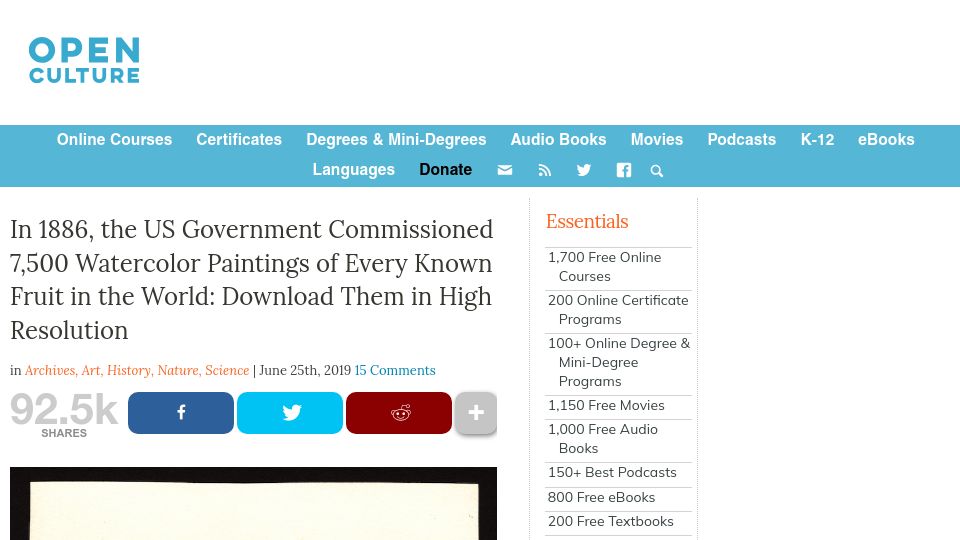The width and height of the screenshot is (960, 540).
Task: Click the Open Culture logo
Action: 84,60
